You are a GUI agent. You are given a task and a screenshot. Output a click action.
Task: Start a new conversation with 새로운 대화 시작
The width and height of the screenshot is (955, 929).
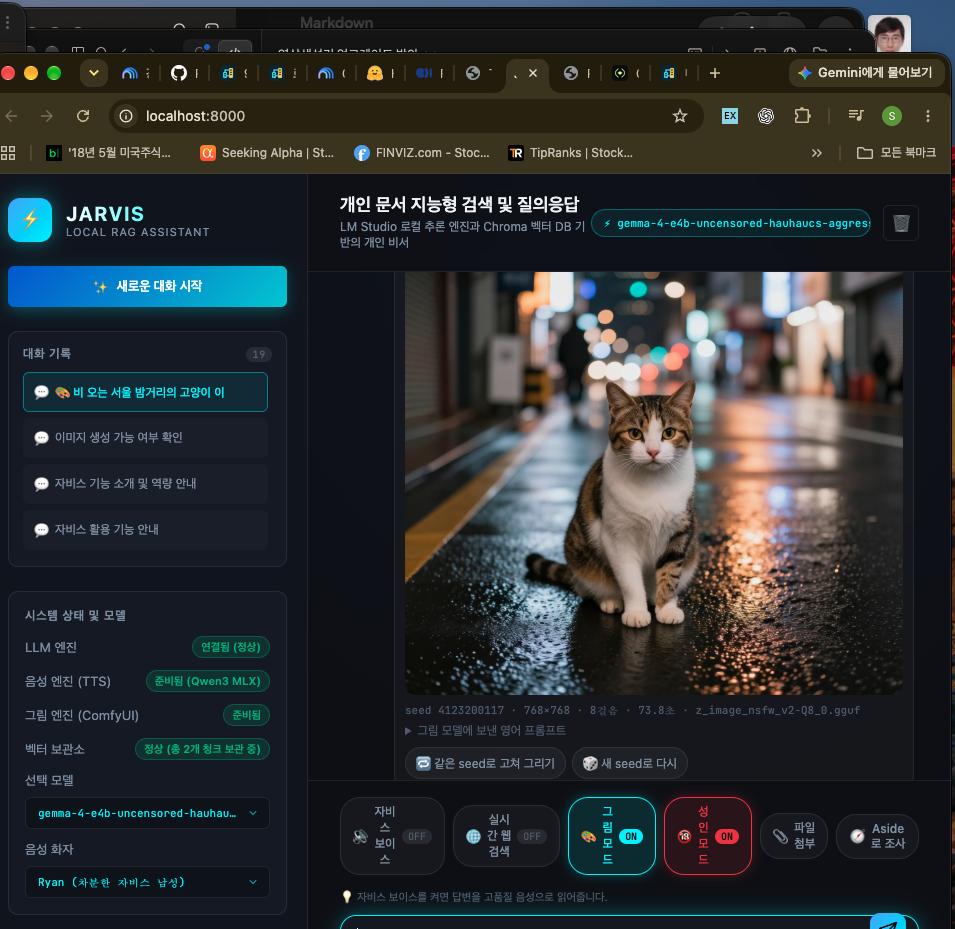click(x=147, y=286)
